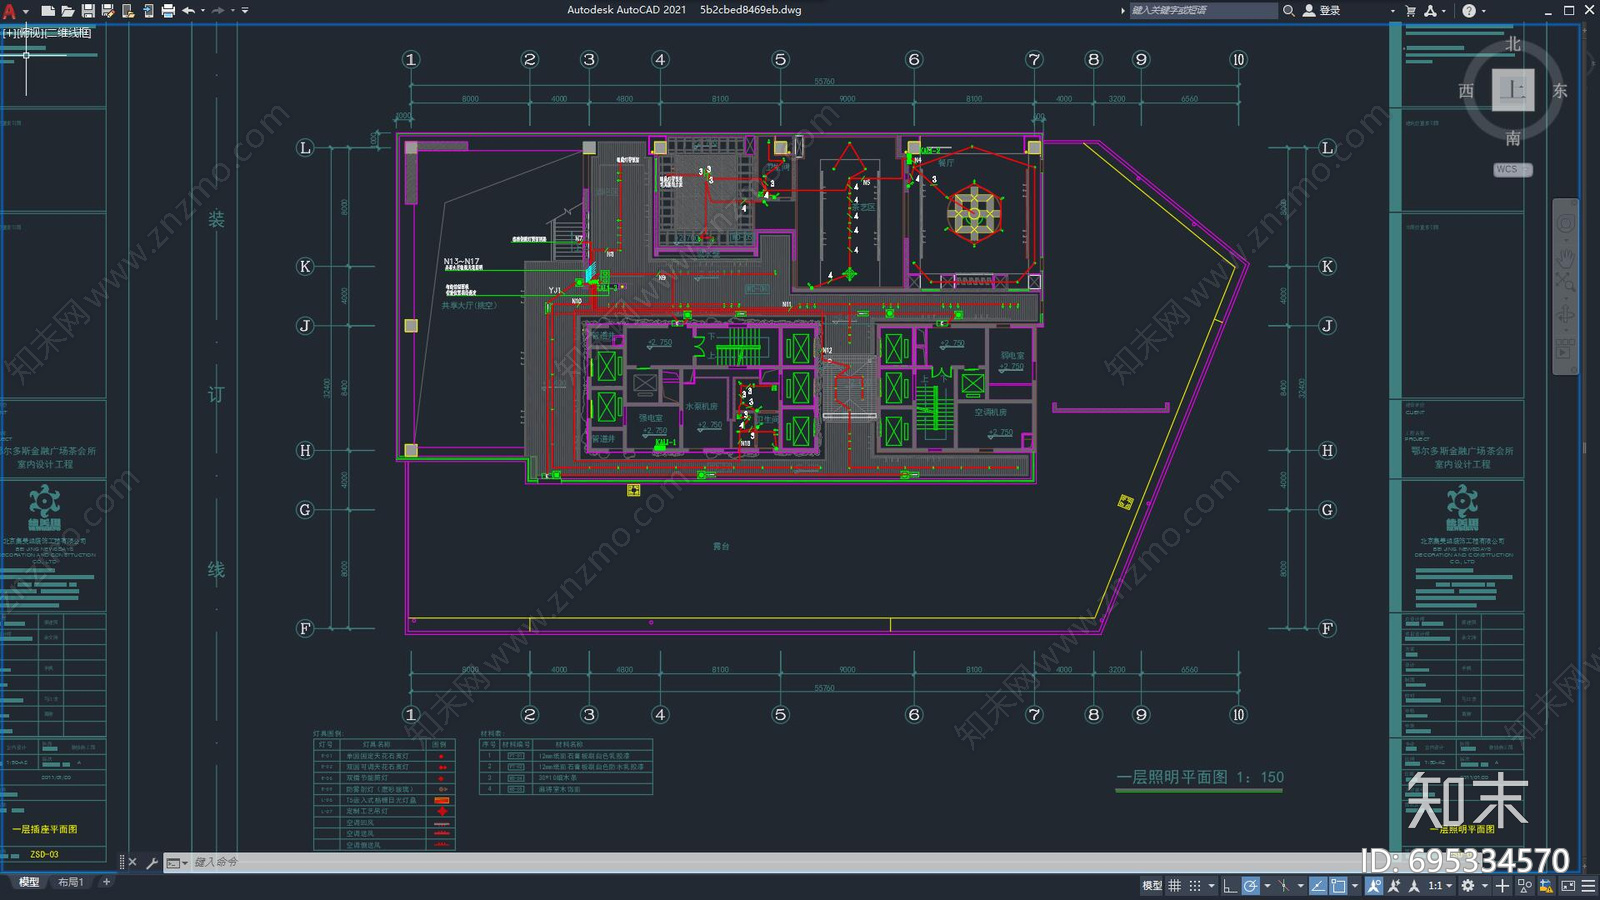Toggle isometric drafting in status bar
Viewport: 1600px width, 900px height.
(x=1284, y=886)
